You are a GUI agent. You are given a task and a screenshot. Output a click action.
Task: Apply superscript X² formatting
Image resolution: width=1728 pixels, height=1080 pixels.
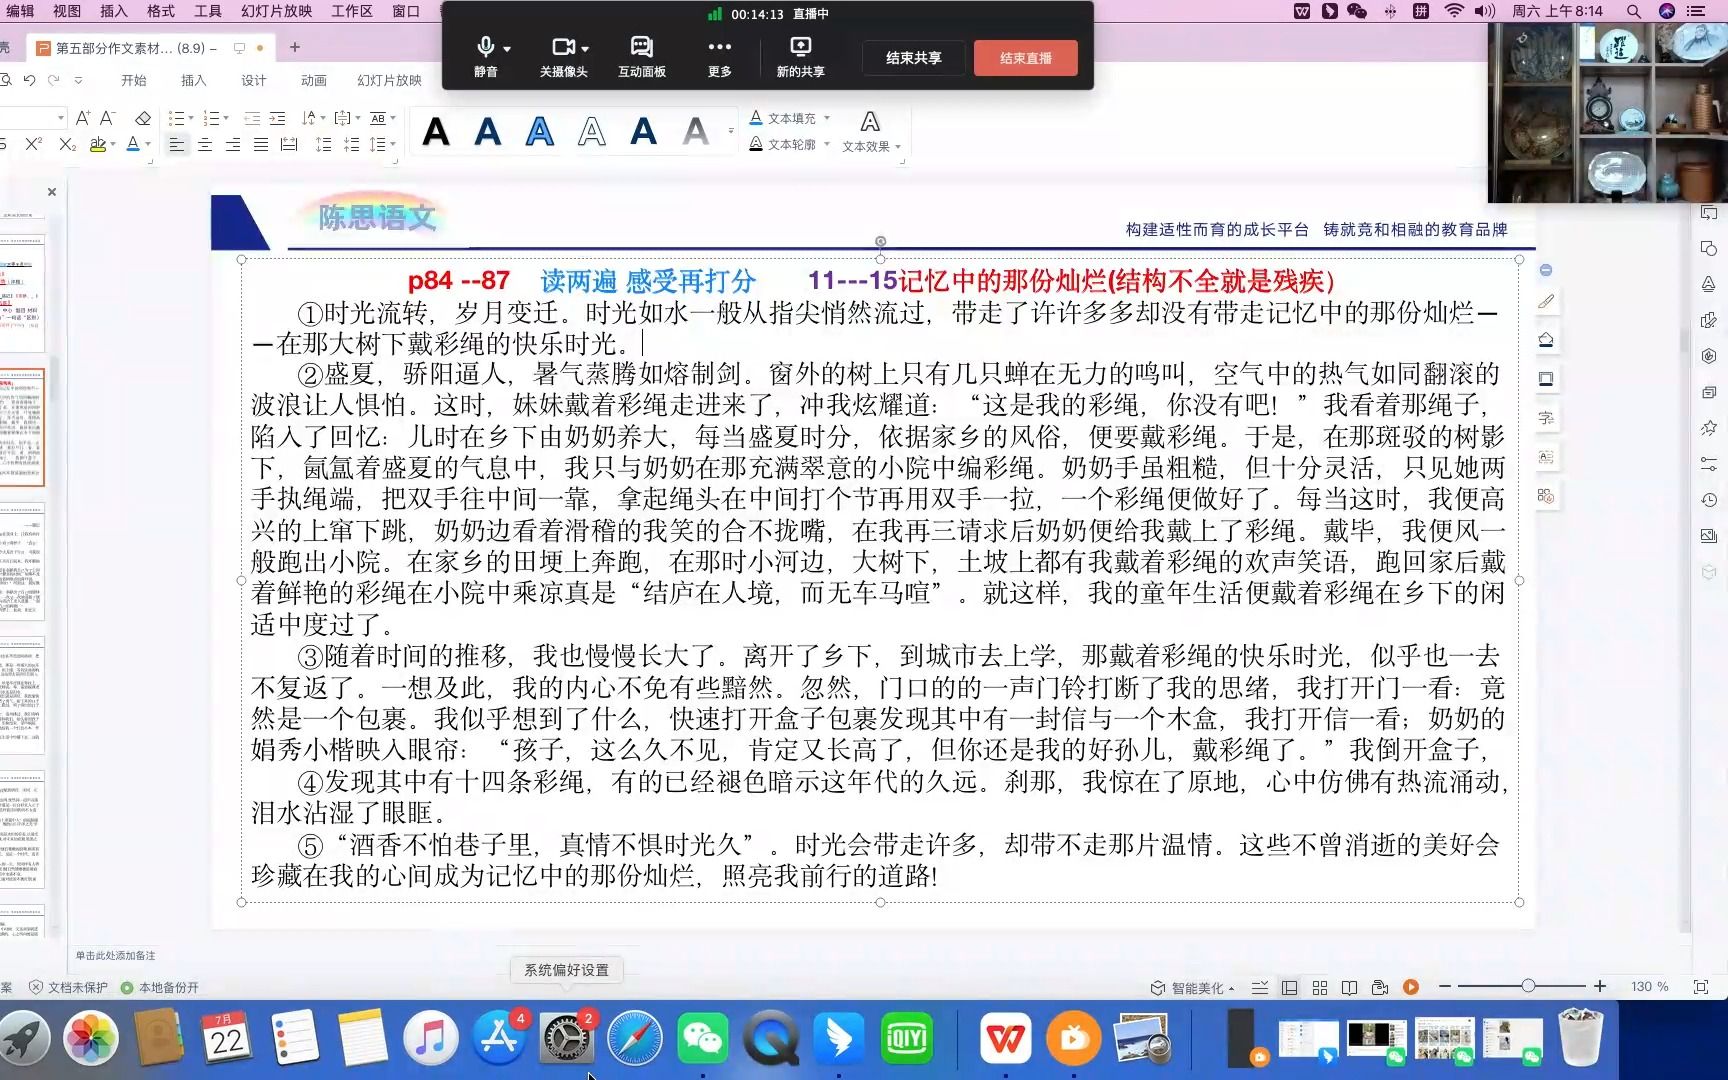33,145
